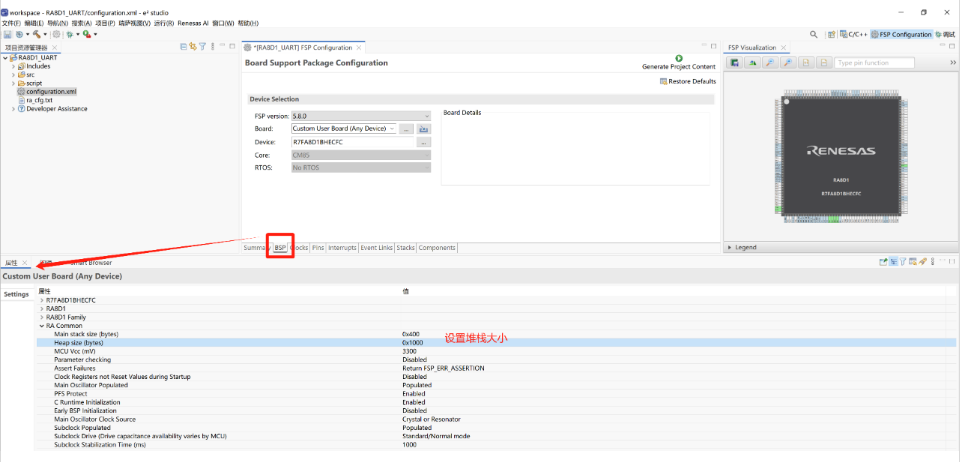
Task: Click Heap size (bytes) property row
Action: tap(495, 343)
